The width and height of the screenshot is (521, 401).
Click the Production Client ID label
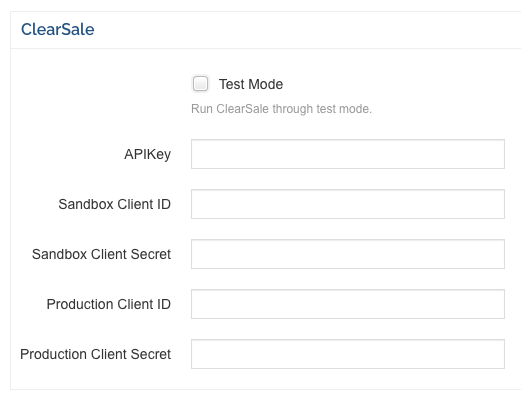pyautogui.click(x=109, y=304)
